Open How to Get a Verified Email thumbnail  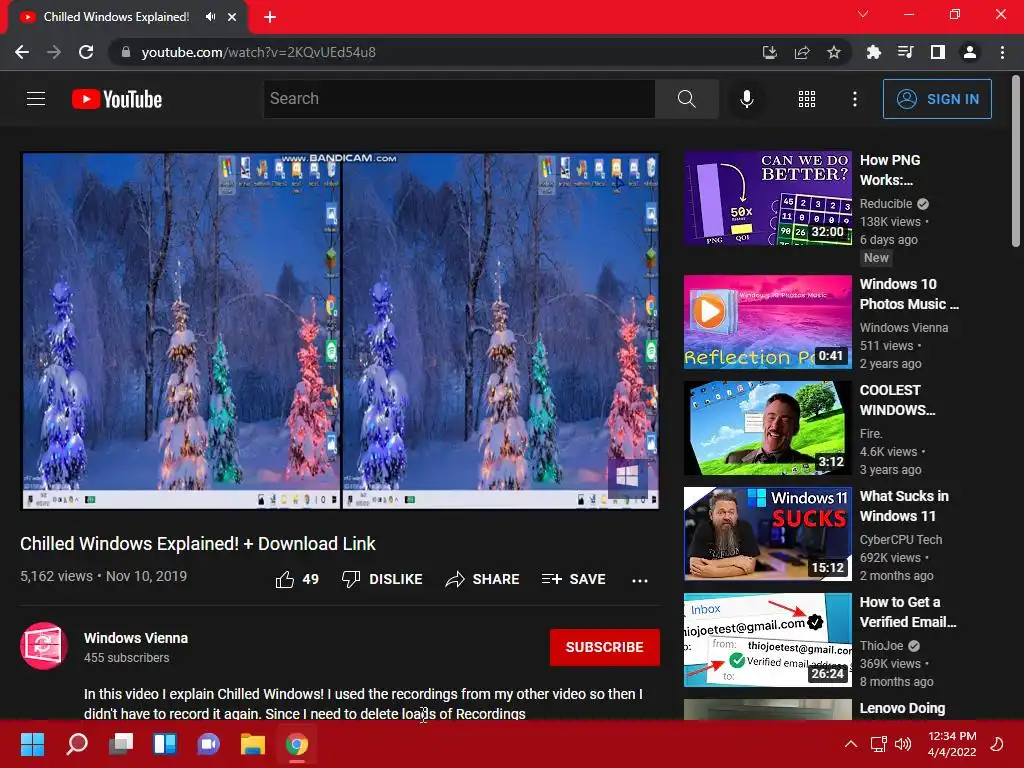click(767, 640)
